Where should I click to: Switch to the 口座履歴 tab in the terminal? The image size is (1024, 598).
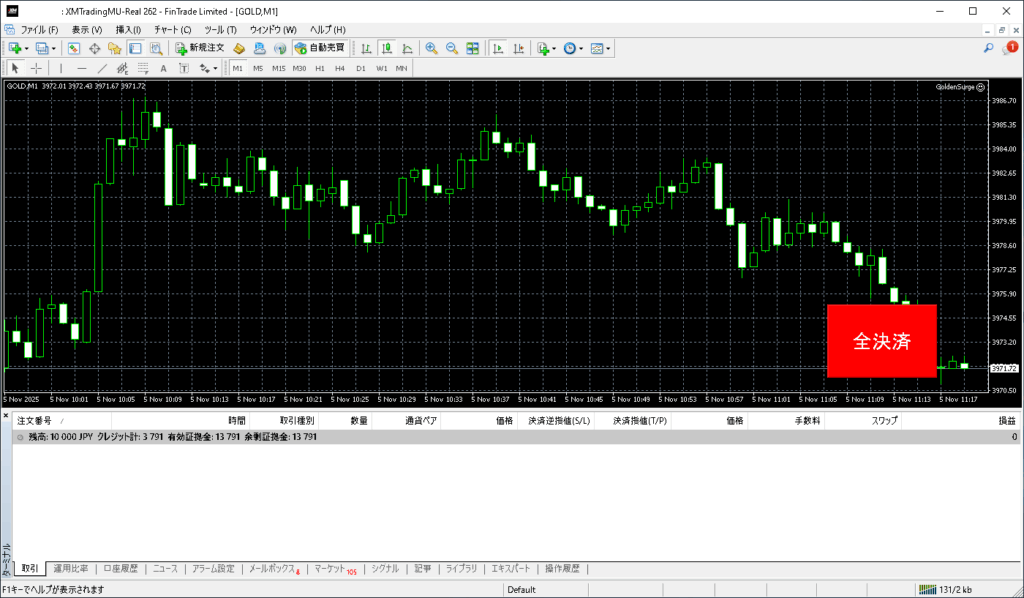click(x=124, y=569)
